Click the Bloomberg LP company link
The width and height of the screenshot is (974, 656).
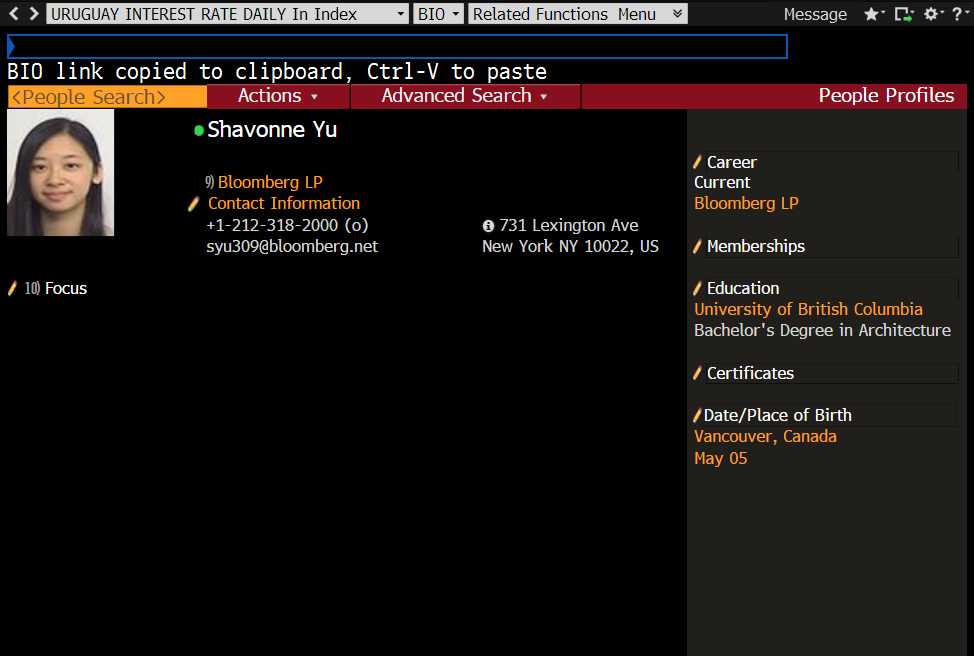(270, 182)
